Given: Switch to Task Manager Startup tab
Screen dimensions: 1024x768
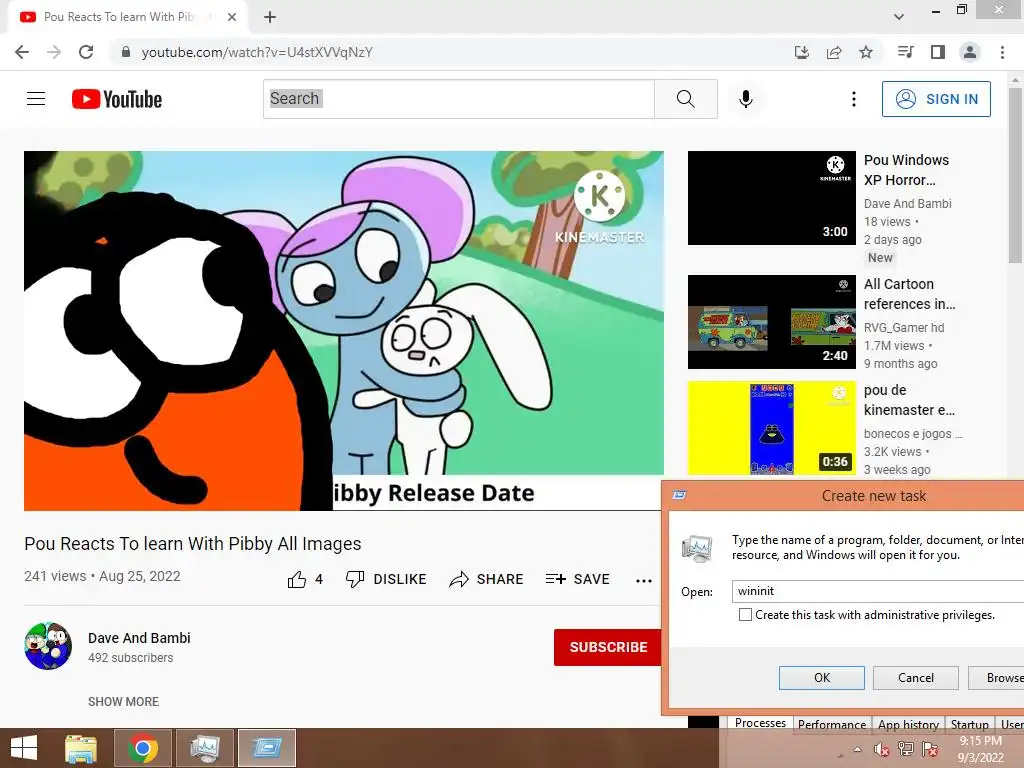Looking at the screenshot, I should pyautogui.click(x=969, y=724).
